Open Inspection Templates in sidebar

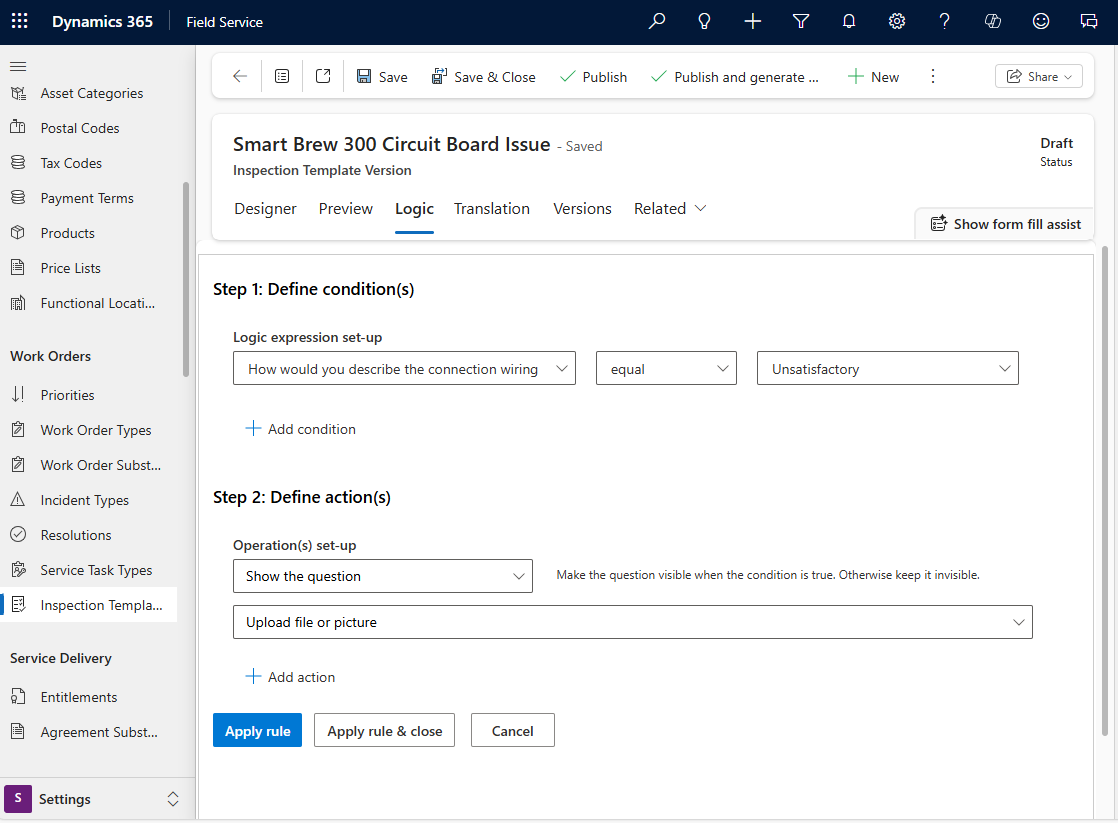pyautogui.click(x=88, y=605)
